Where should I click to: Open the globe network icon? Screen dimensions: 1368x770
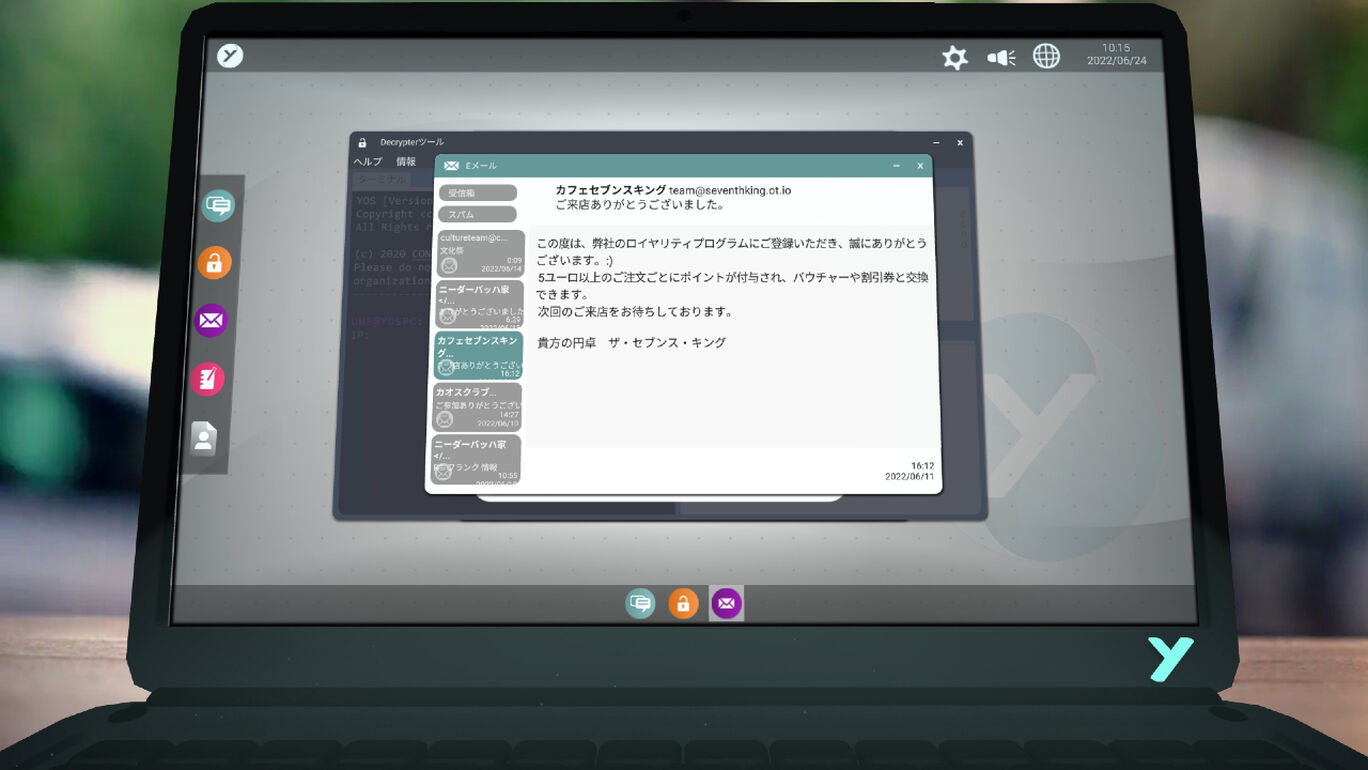coord(1046,56)
